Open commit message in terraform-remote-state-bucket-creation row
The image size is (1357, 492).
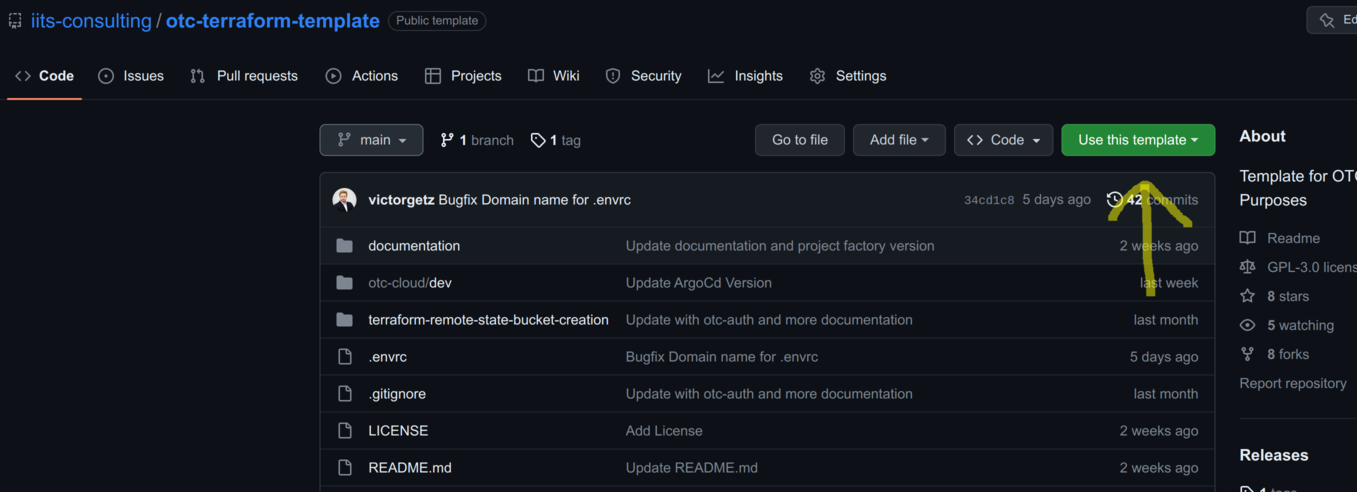tap(769, 320)
